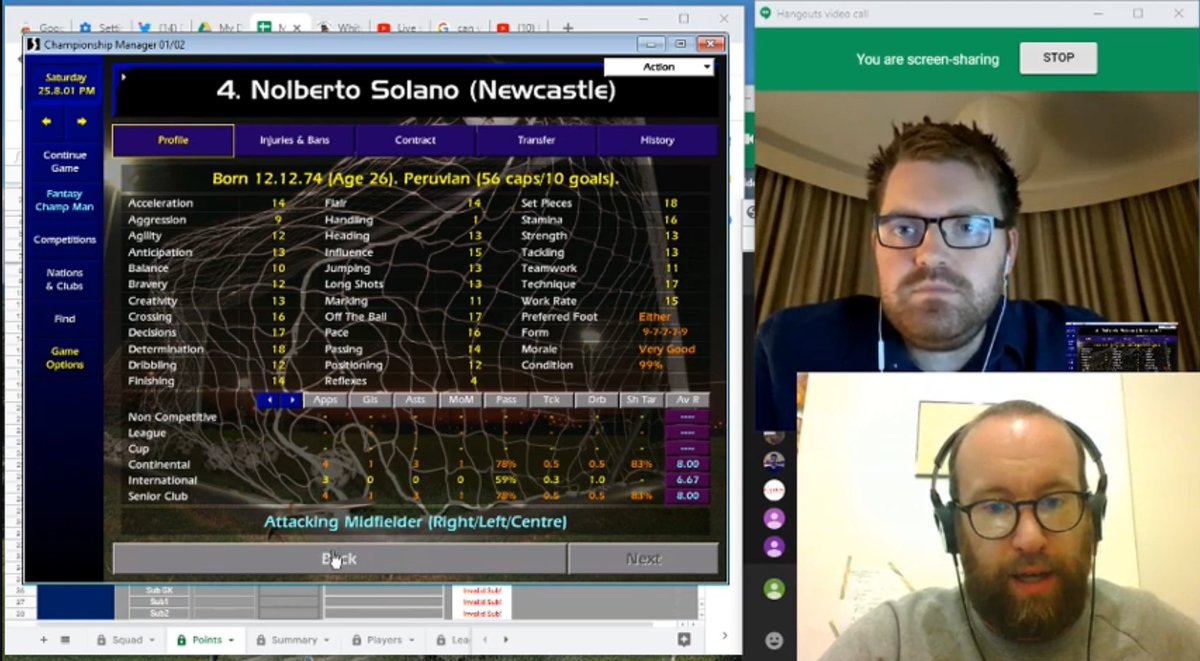Select the lower purple participant avatar

[774, 547]
